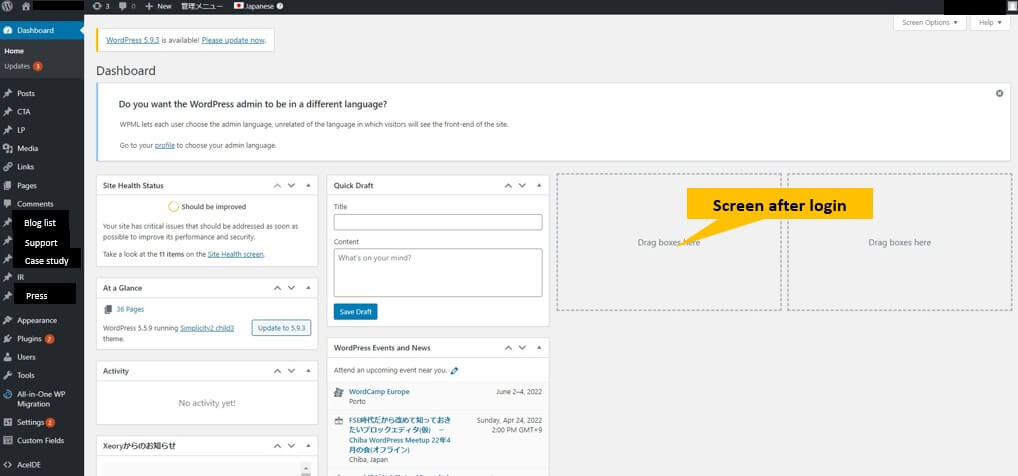Click the WordPress logo in the admin bar
This screenshot has height=476, width=1018.
(x=7, y=6)
